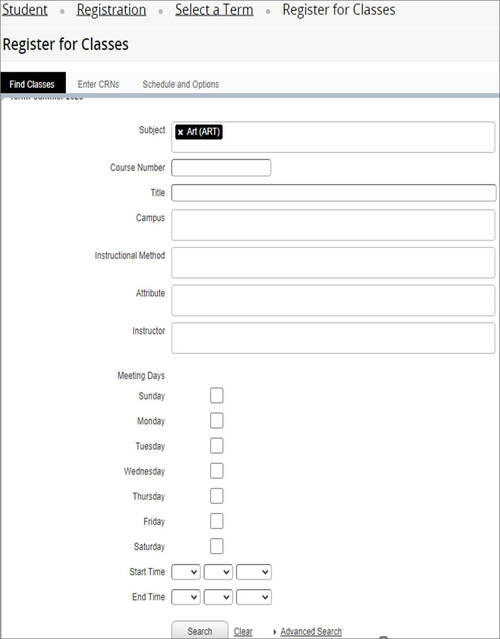
Task: Check the Sunday meeting day box
Action: (x=216, y=395)
